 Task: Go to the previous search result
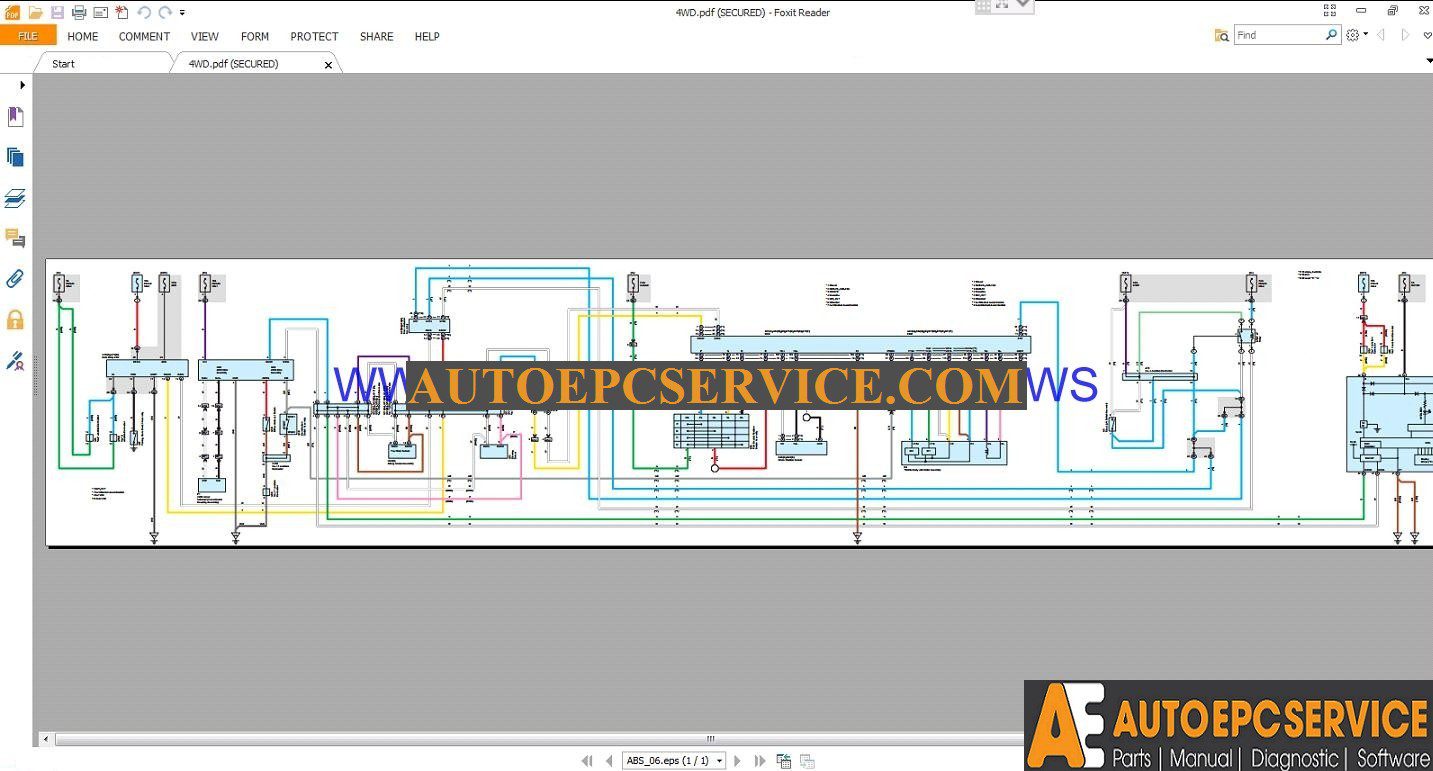[x=1381, y=35]
